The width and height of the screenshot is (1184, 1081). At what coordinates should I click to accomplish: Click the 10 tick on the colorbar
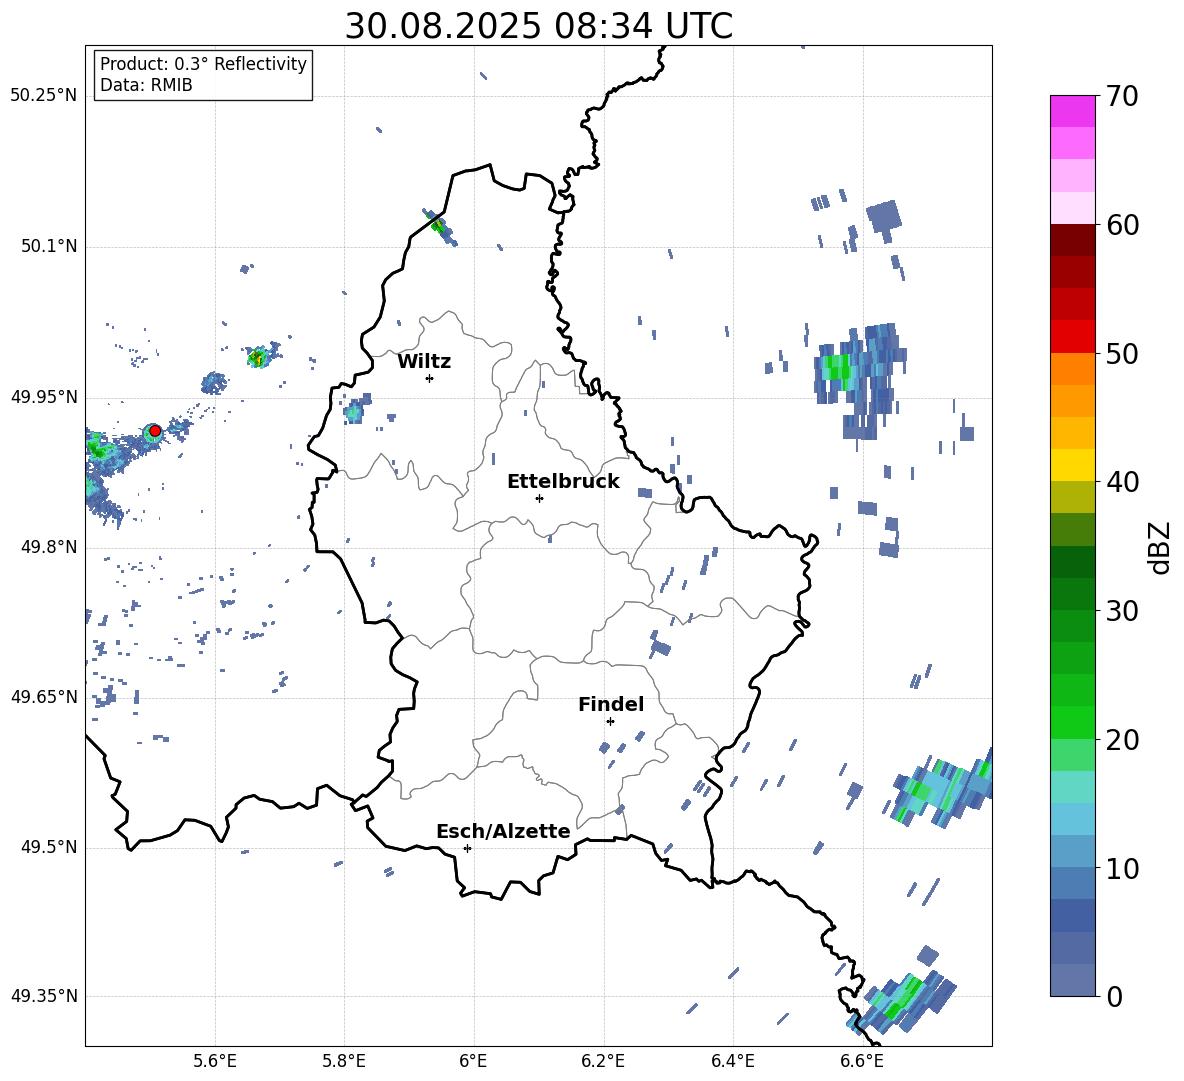[1122, 868]
